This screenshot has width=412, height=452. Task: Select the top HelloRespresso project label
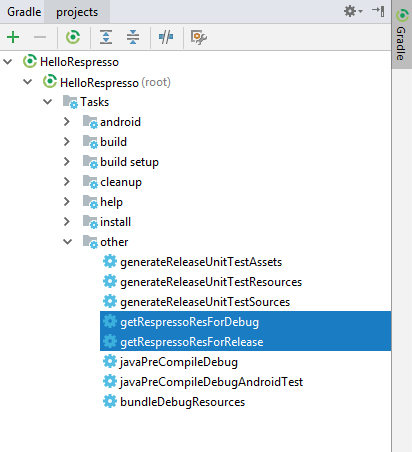click(79, 62)
